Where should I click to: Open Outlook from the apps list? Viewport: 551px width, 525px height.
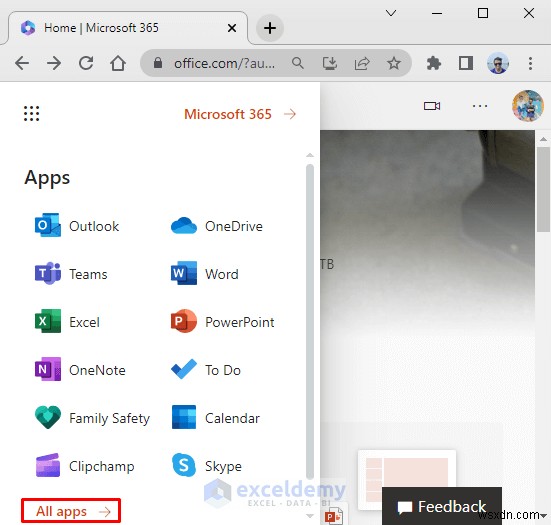click(77, 226)
